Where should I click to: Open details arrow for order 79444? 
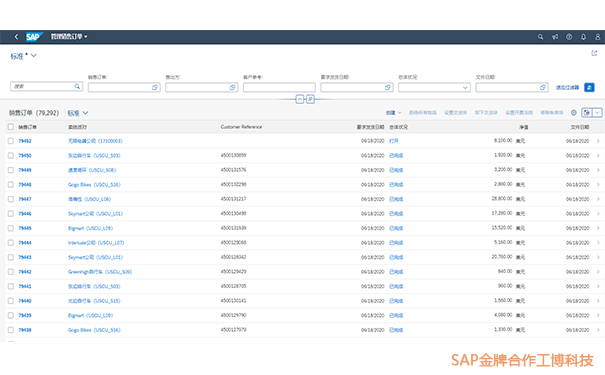point(598,243)
